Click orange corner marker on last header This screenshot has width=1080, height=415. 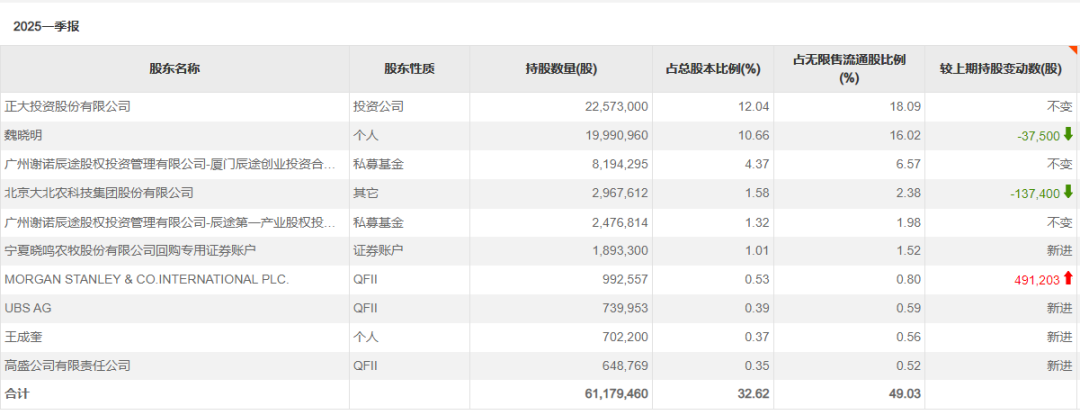point(1072,50)
